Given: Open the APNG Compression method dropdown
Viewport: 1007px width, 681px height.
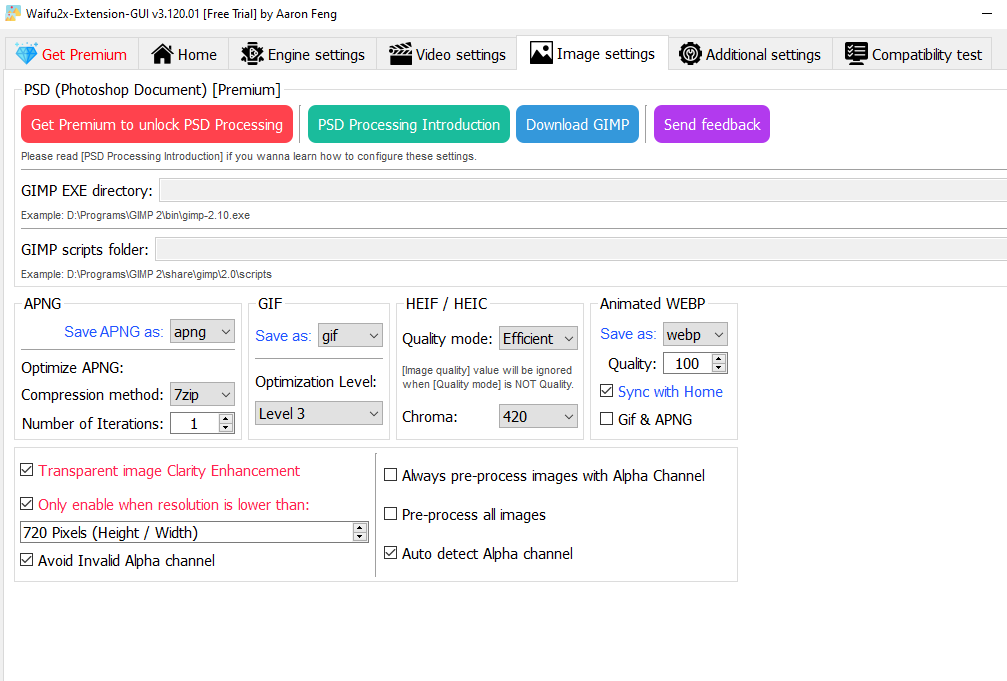Looking at the screenshot, I should tap(202, 394).
